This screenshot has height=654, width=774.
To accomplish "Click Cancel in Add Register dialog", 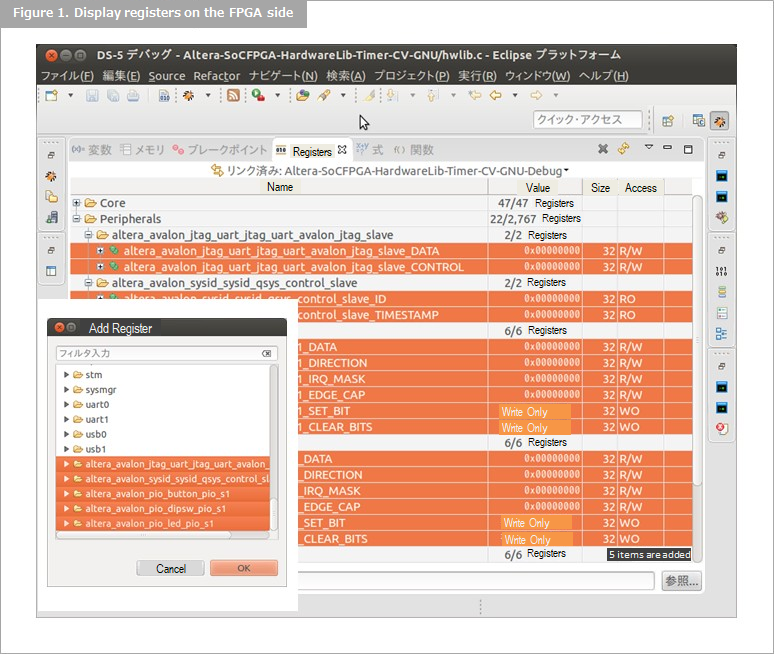I will [x=171, y=568].
